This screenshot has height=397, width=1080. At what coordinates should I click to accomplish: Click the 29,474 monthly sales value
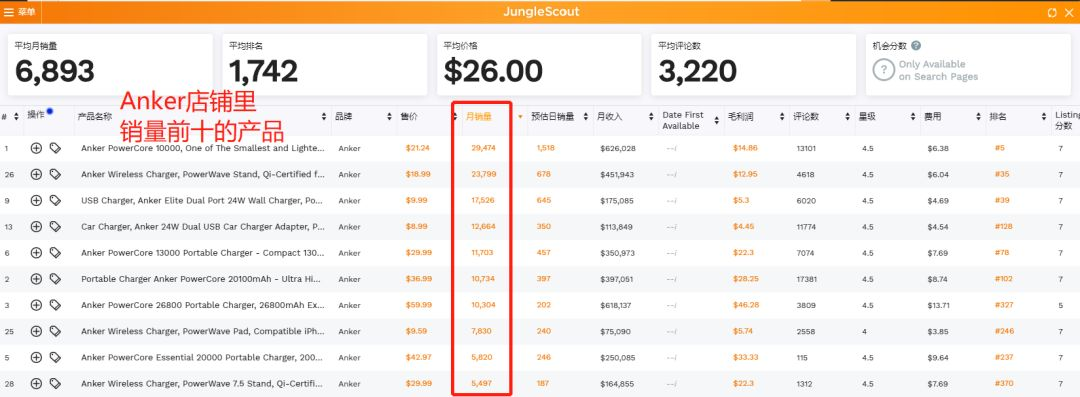click(x=484, y=148)
